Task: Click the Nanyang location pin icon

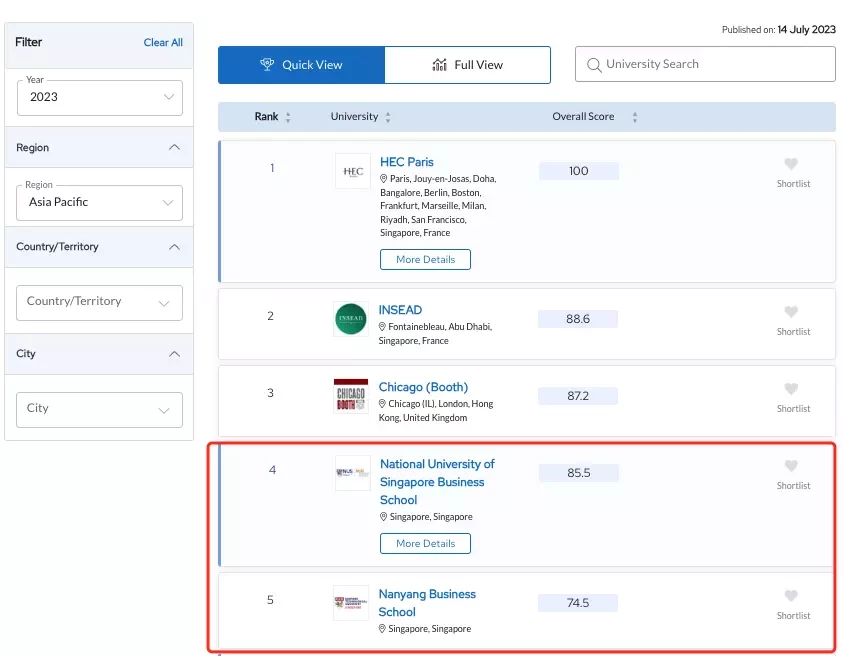Action: pos(382,629)
